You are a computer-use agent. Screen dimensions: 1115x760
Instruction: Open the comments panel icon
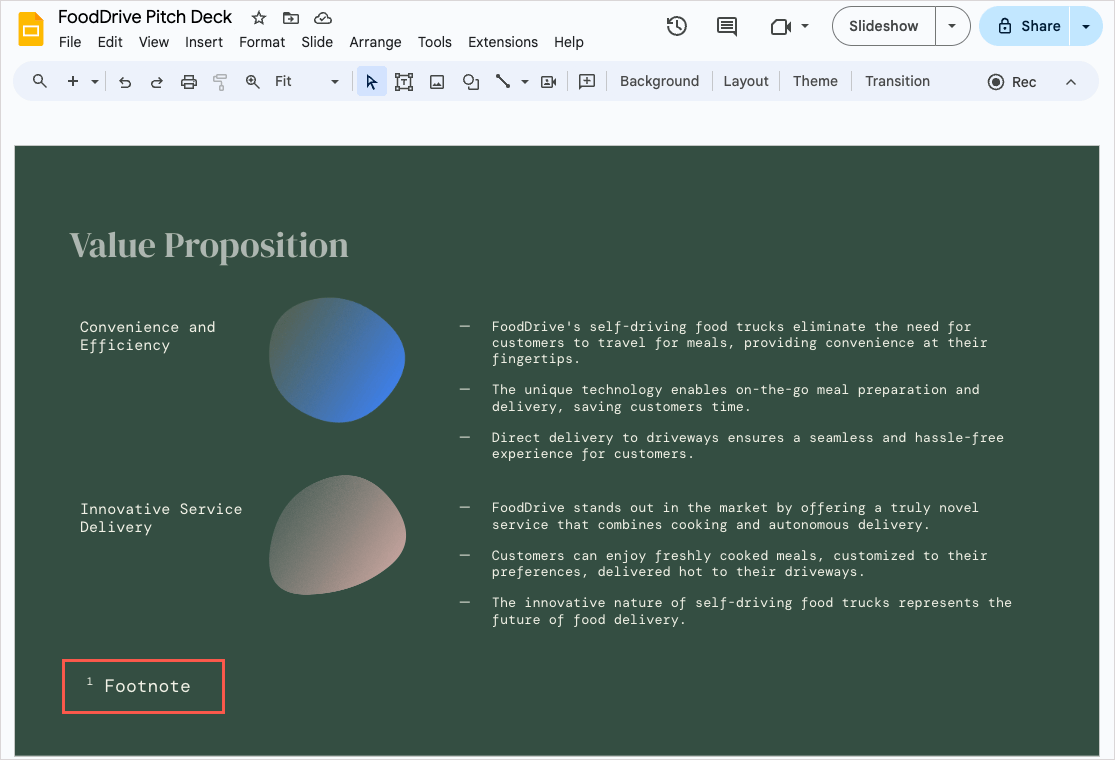727,26
